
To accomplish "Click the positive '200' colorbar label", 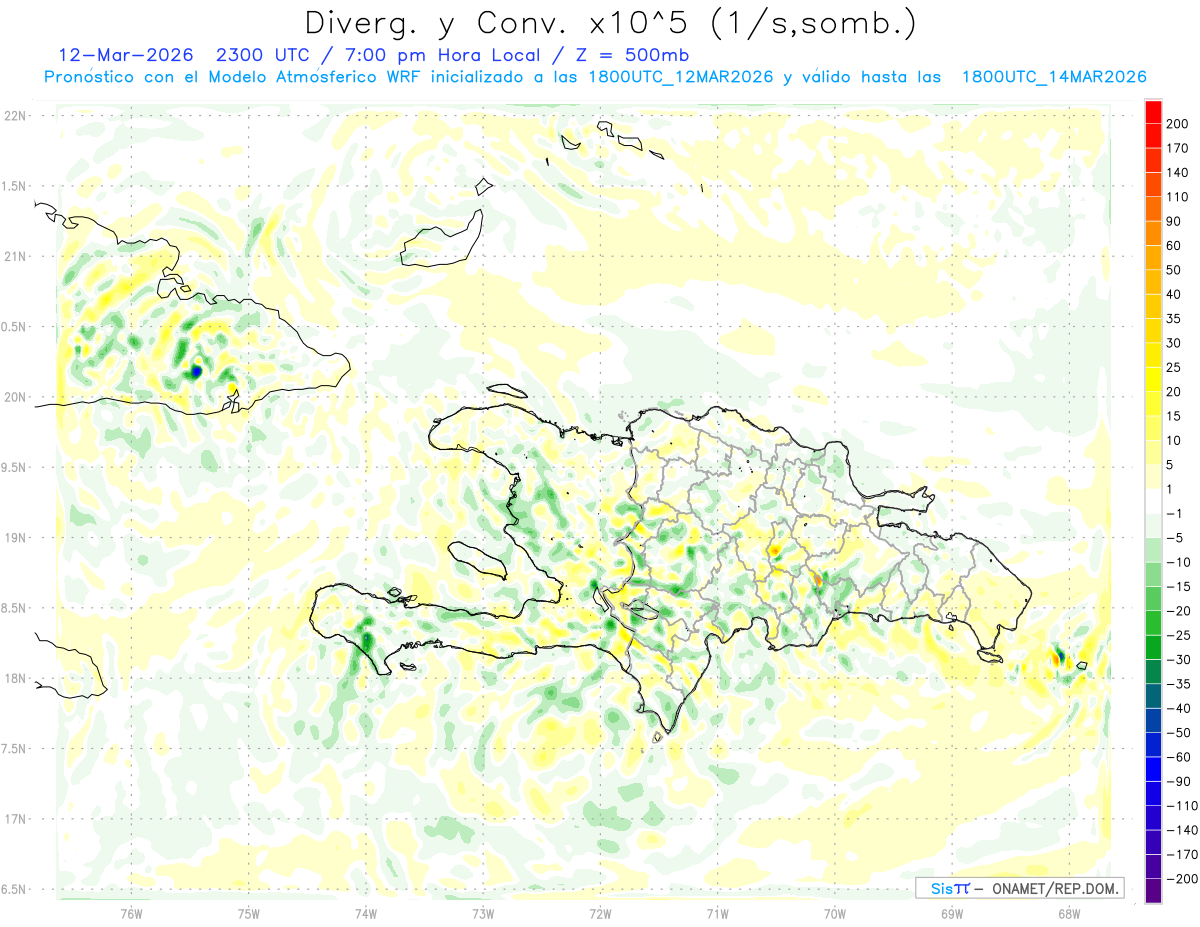I will click(x=1177, y=124).
